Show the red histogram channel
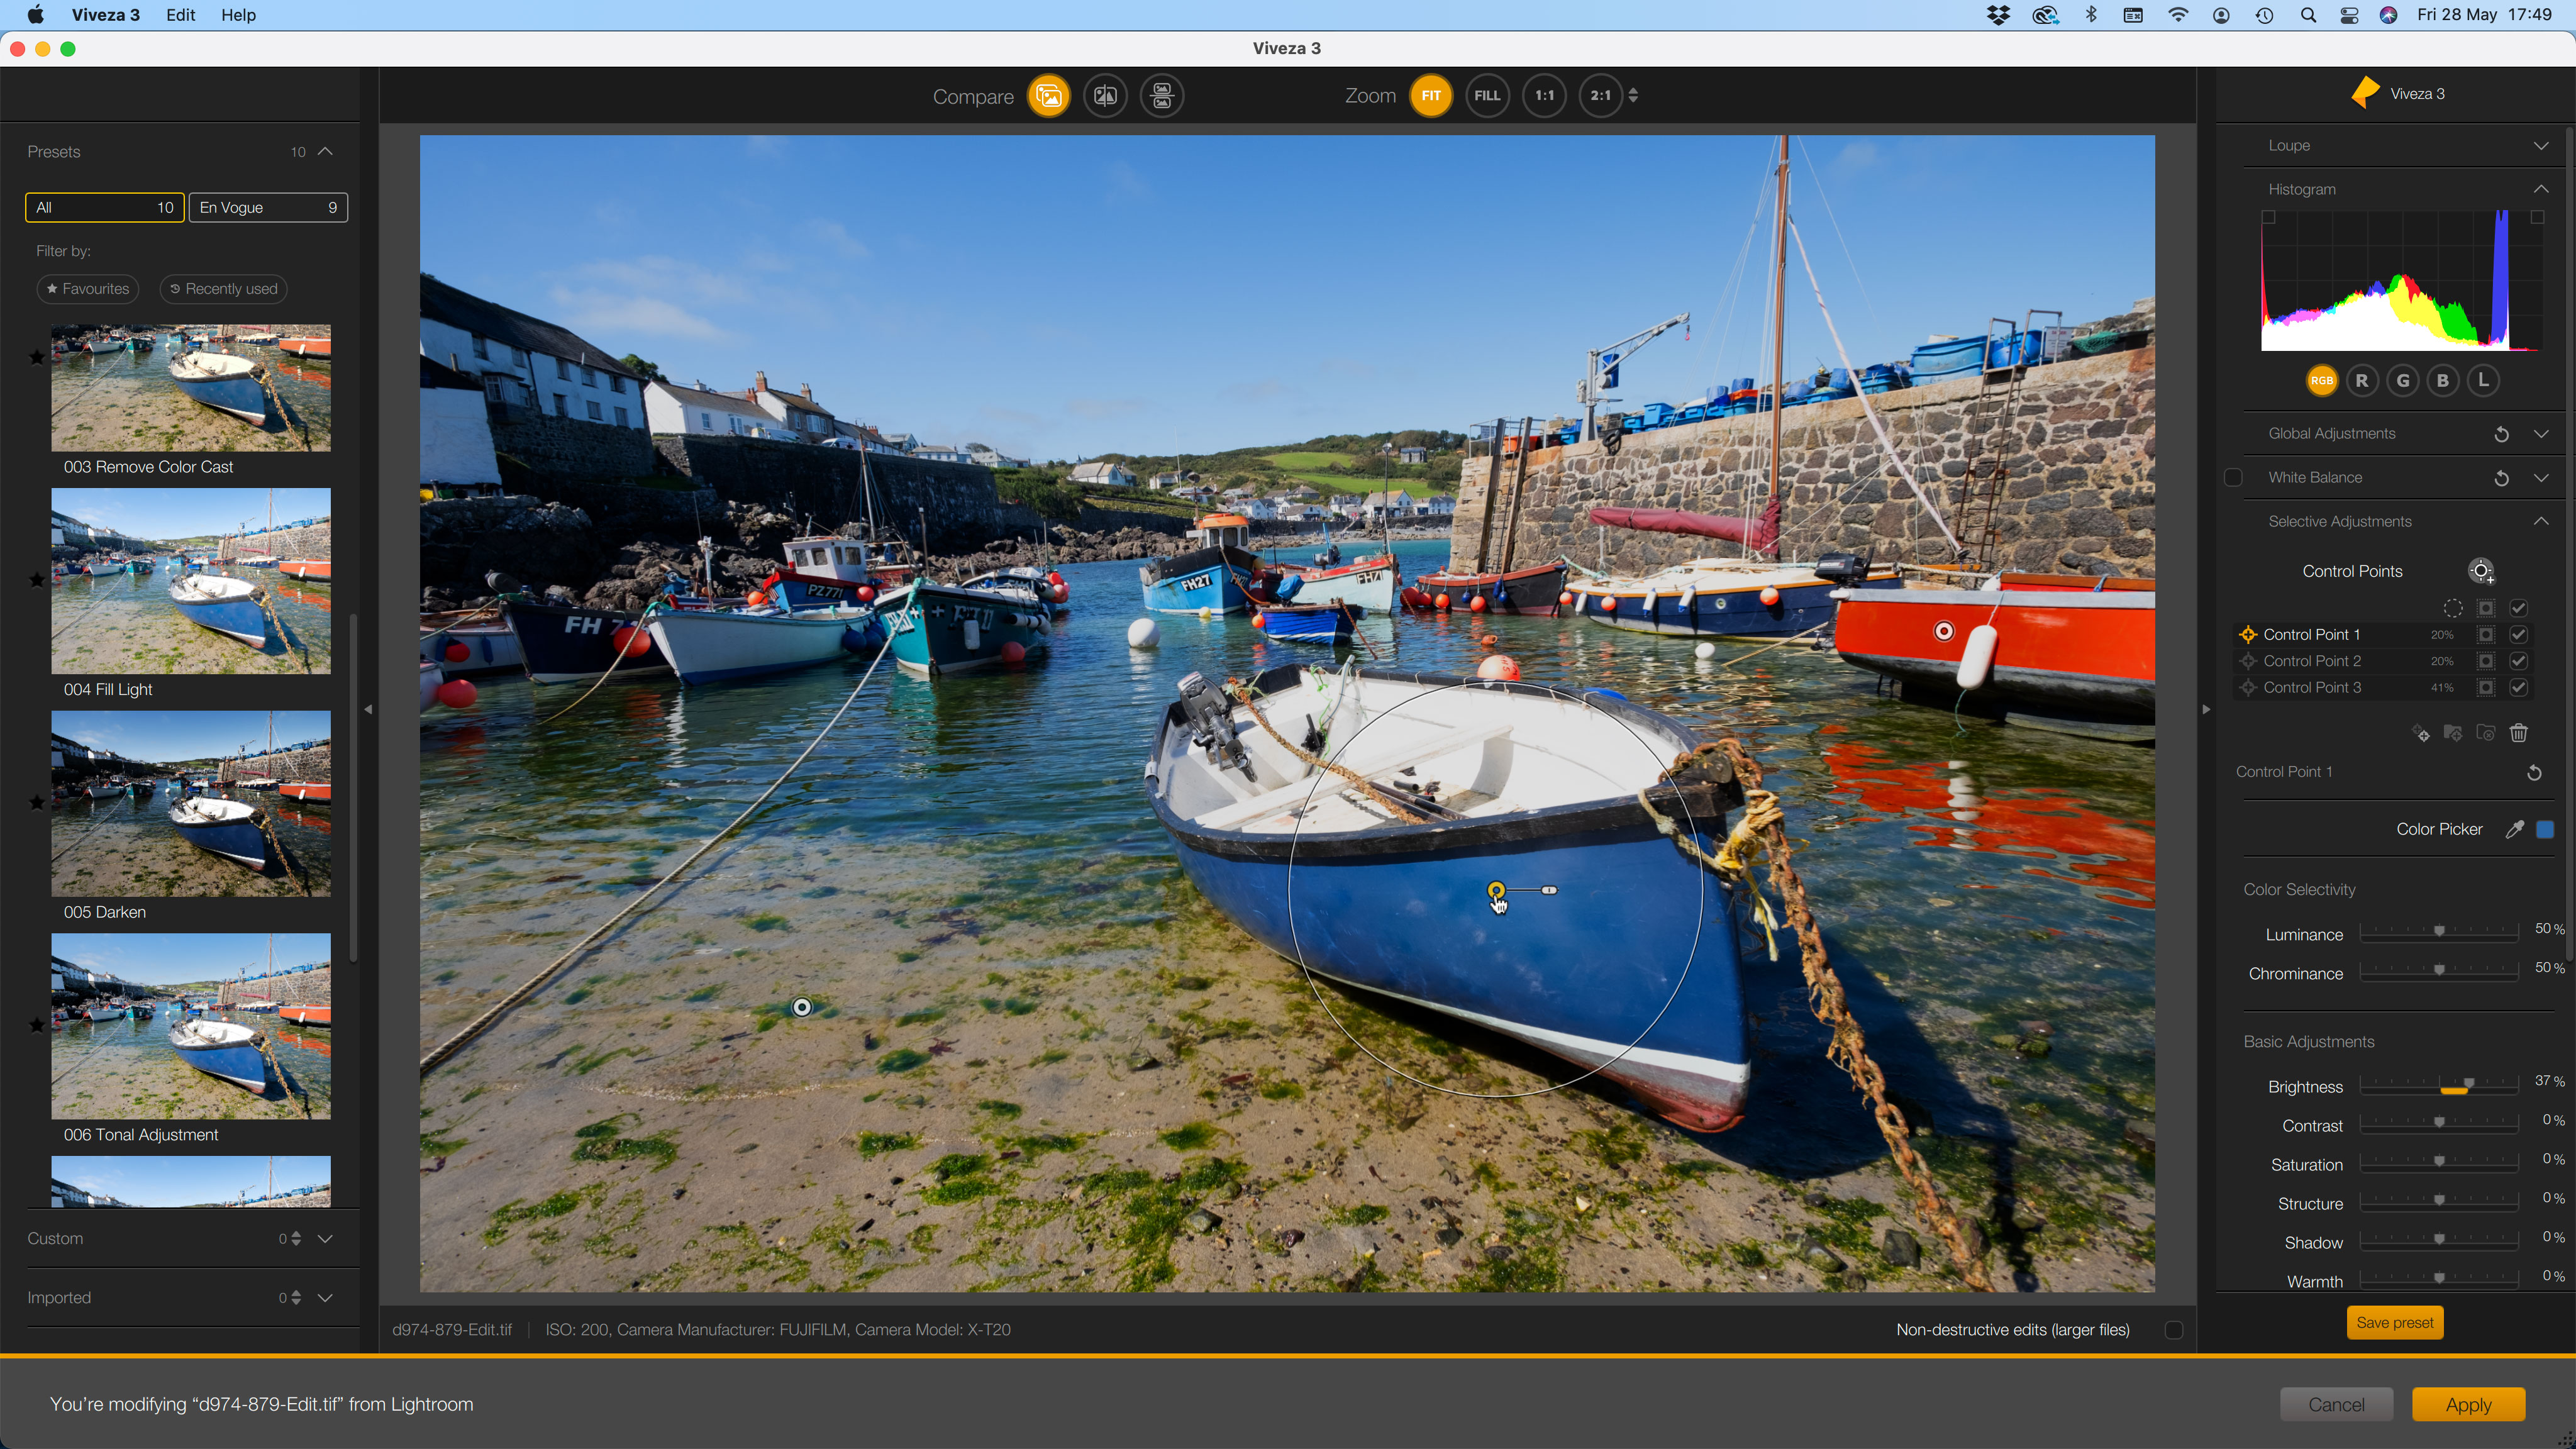This screenshot has width=2576, height=1449. (2362, 381)
